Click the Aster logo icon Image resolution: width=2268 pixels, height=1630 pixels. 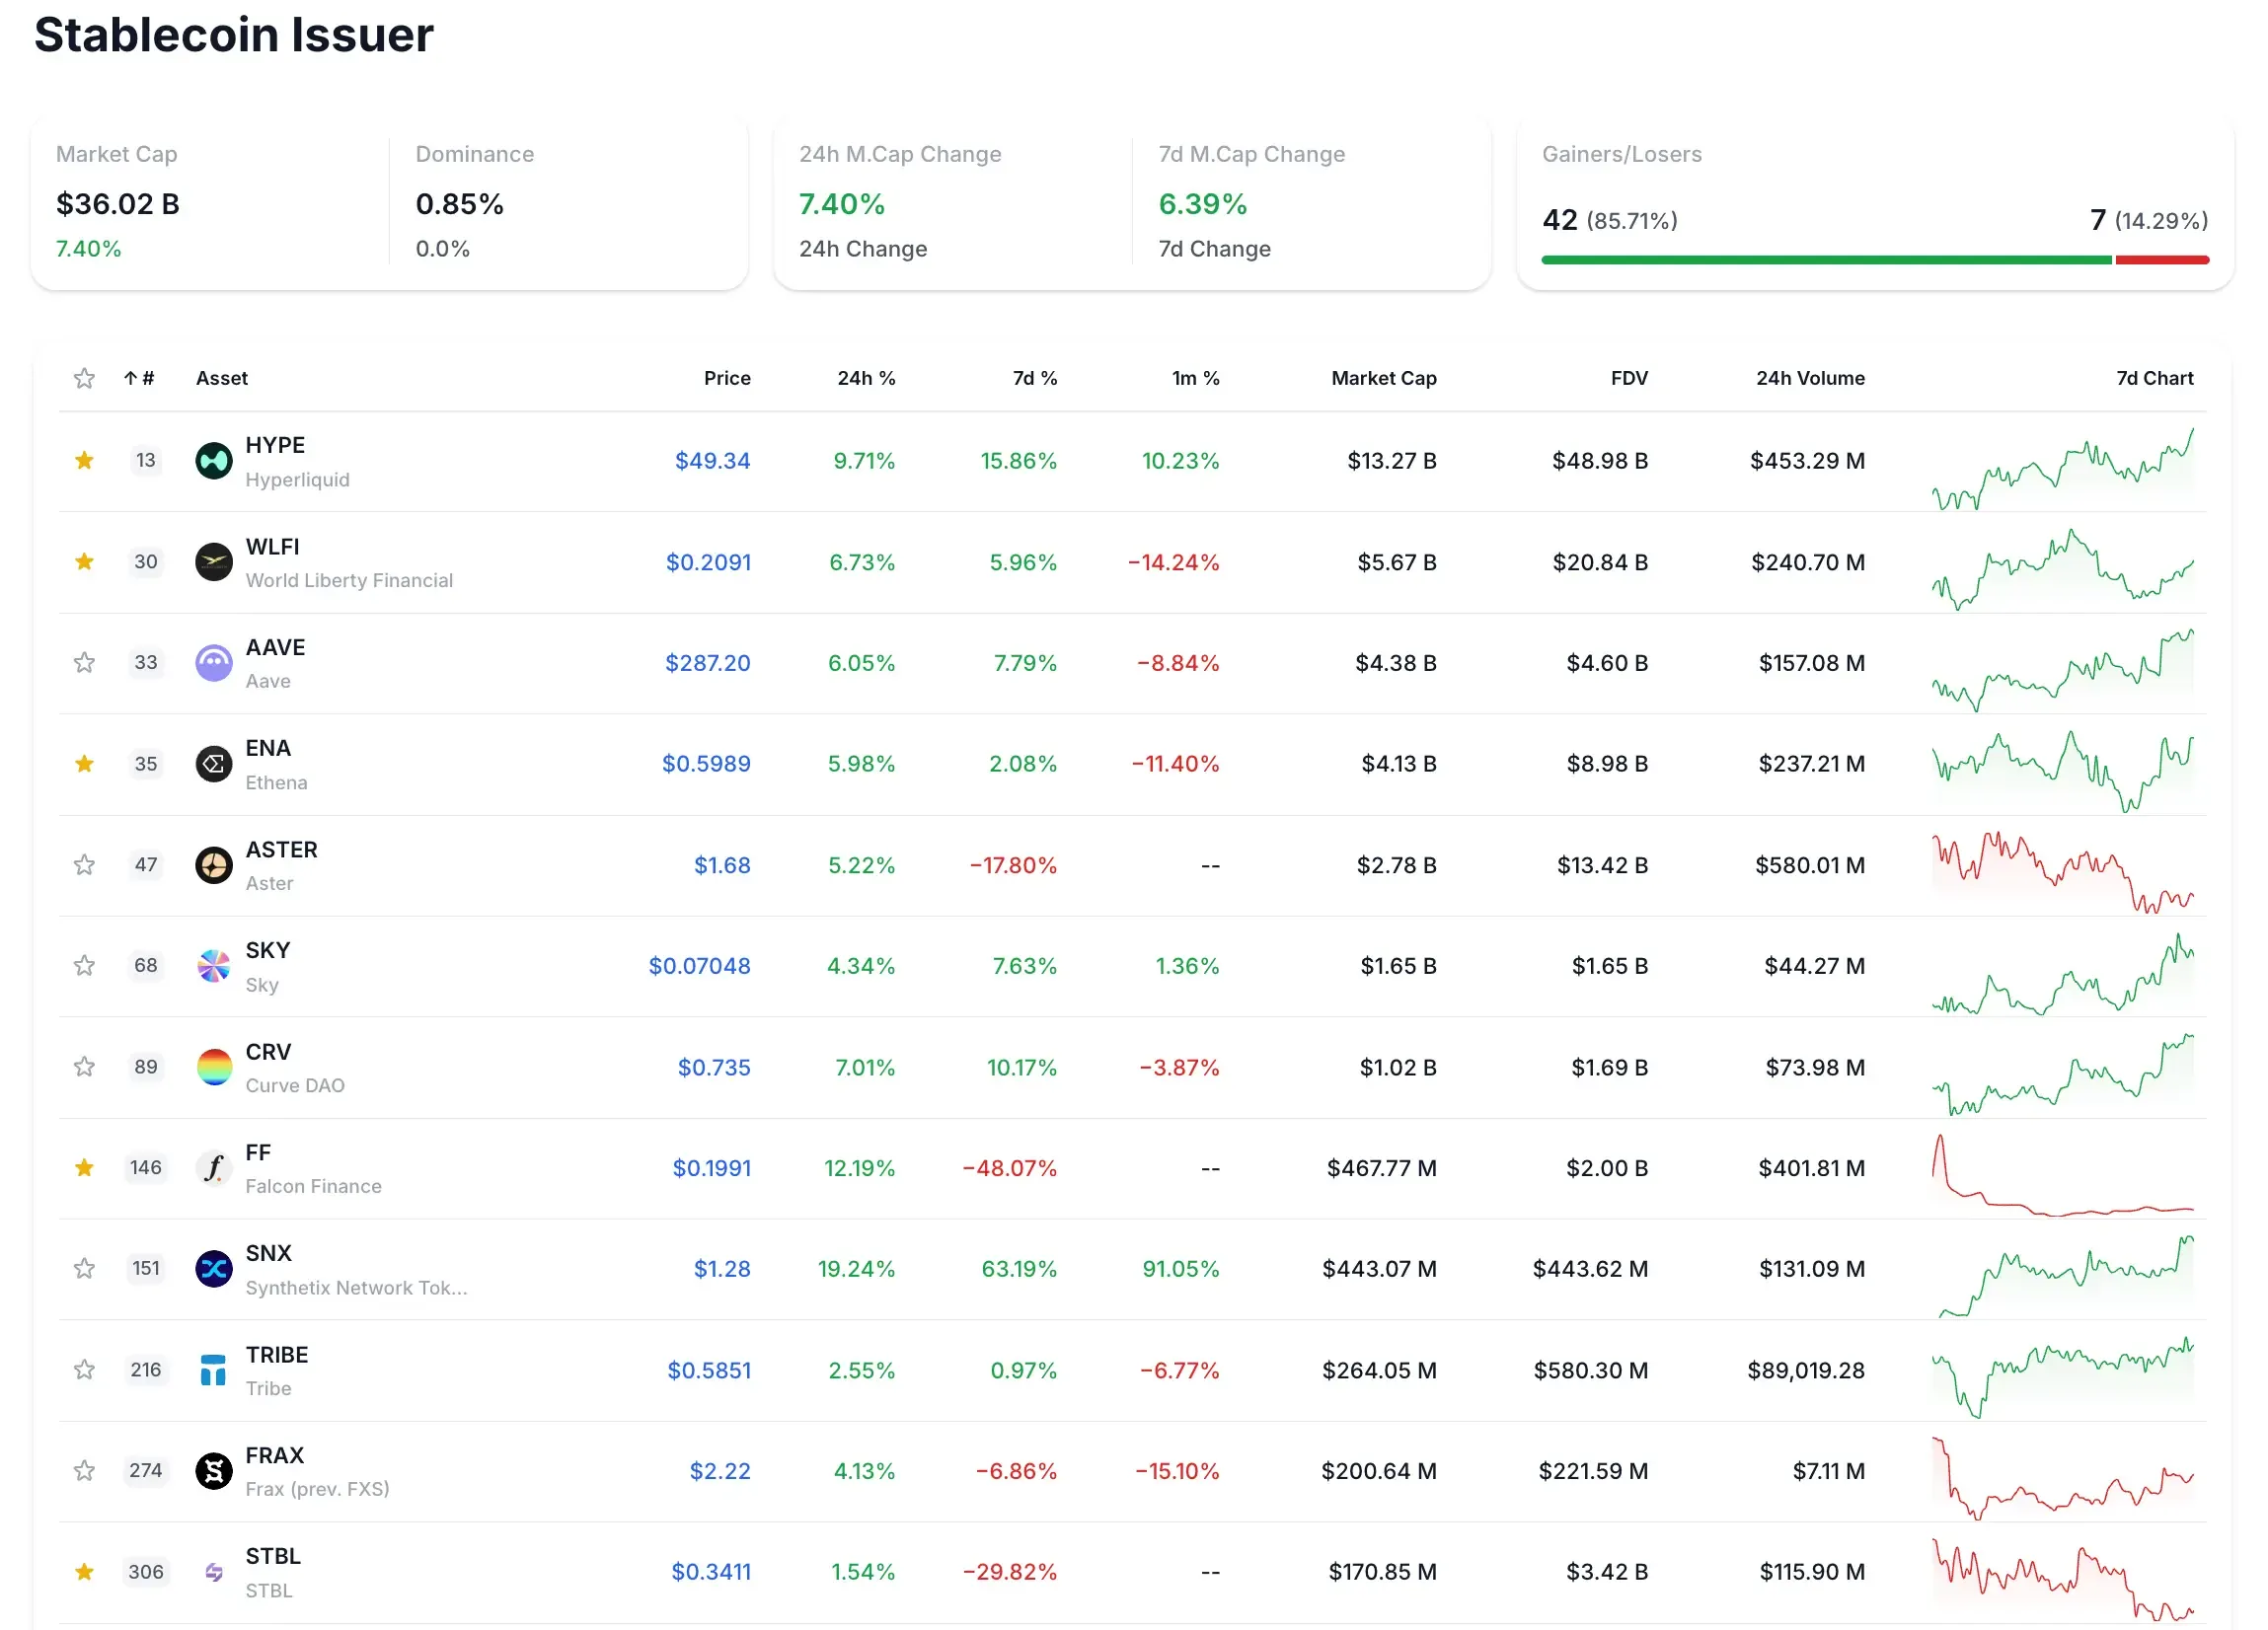(x=213, y=866)
